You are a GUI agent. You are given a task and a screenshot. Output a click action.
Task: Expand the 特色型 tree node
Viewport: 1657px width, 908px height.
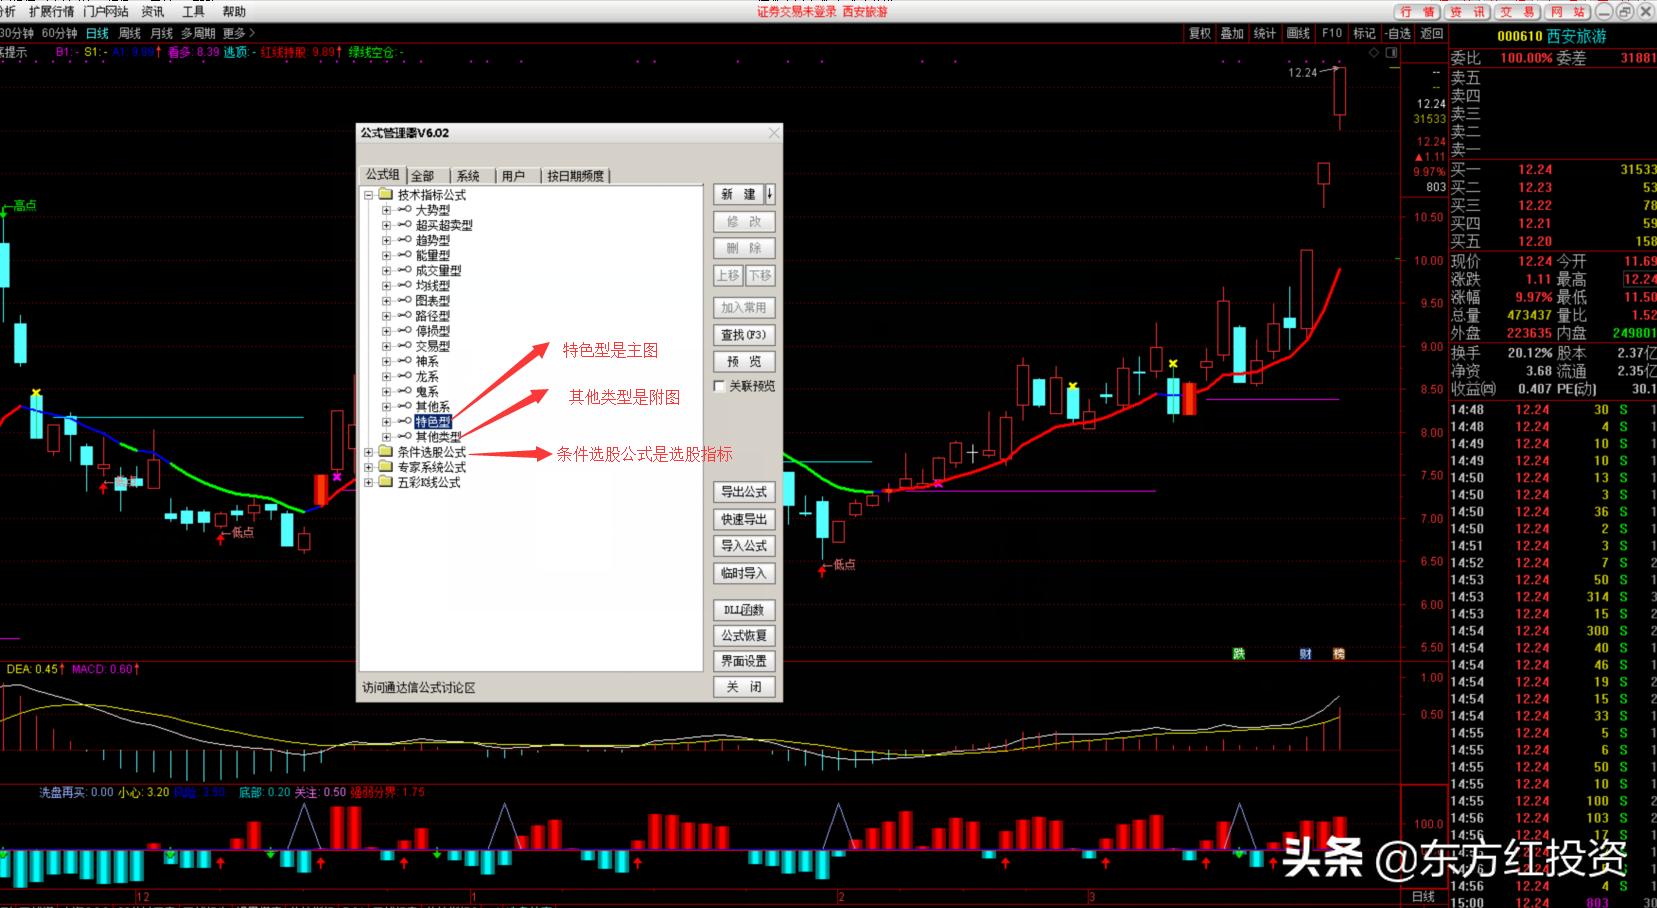[x=386, y=421]
